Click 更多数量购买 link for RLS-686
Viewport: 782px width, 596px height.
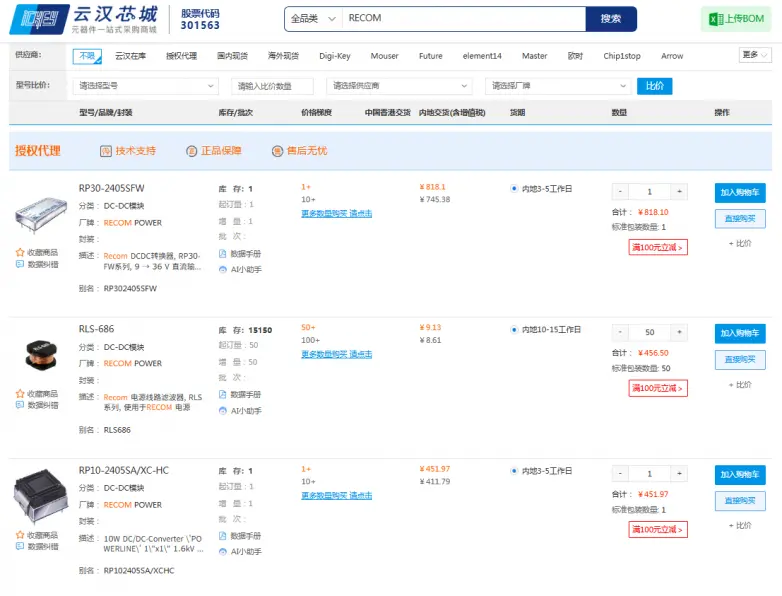(x=337, y=354)
